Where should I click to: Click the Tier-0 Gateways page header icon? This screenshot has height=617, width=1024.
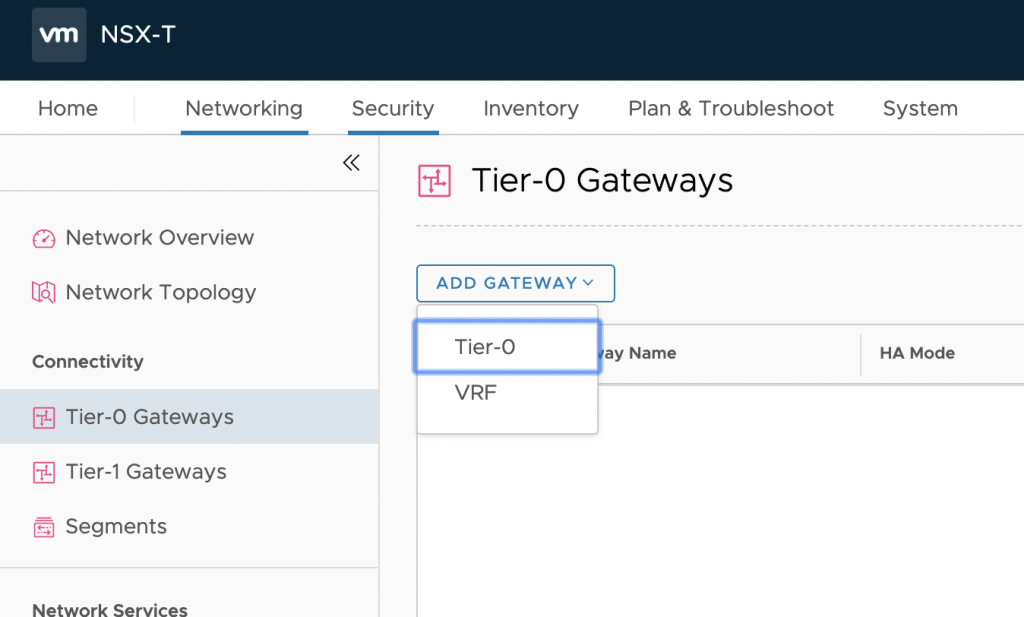click(434, 181)
